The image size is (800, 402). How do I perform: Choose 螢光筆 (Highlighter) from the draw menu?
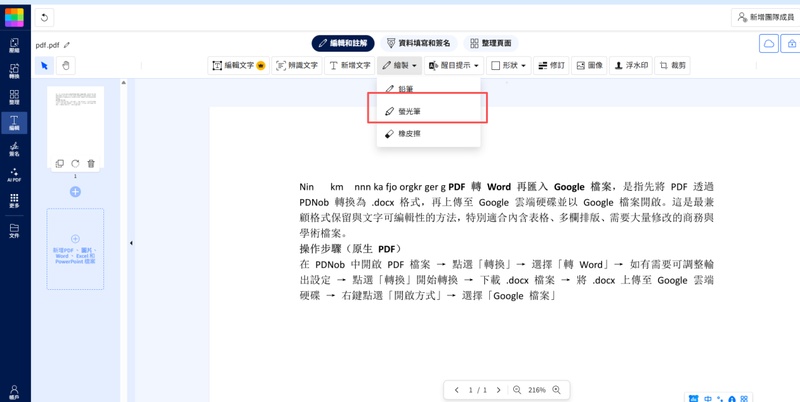429,111
